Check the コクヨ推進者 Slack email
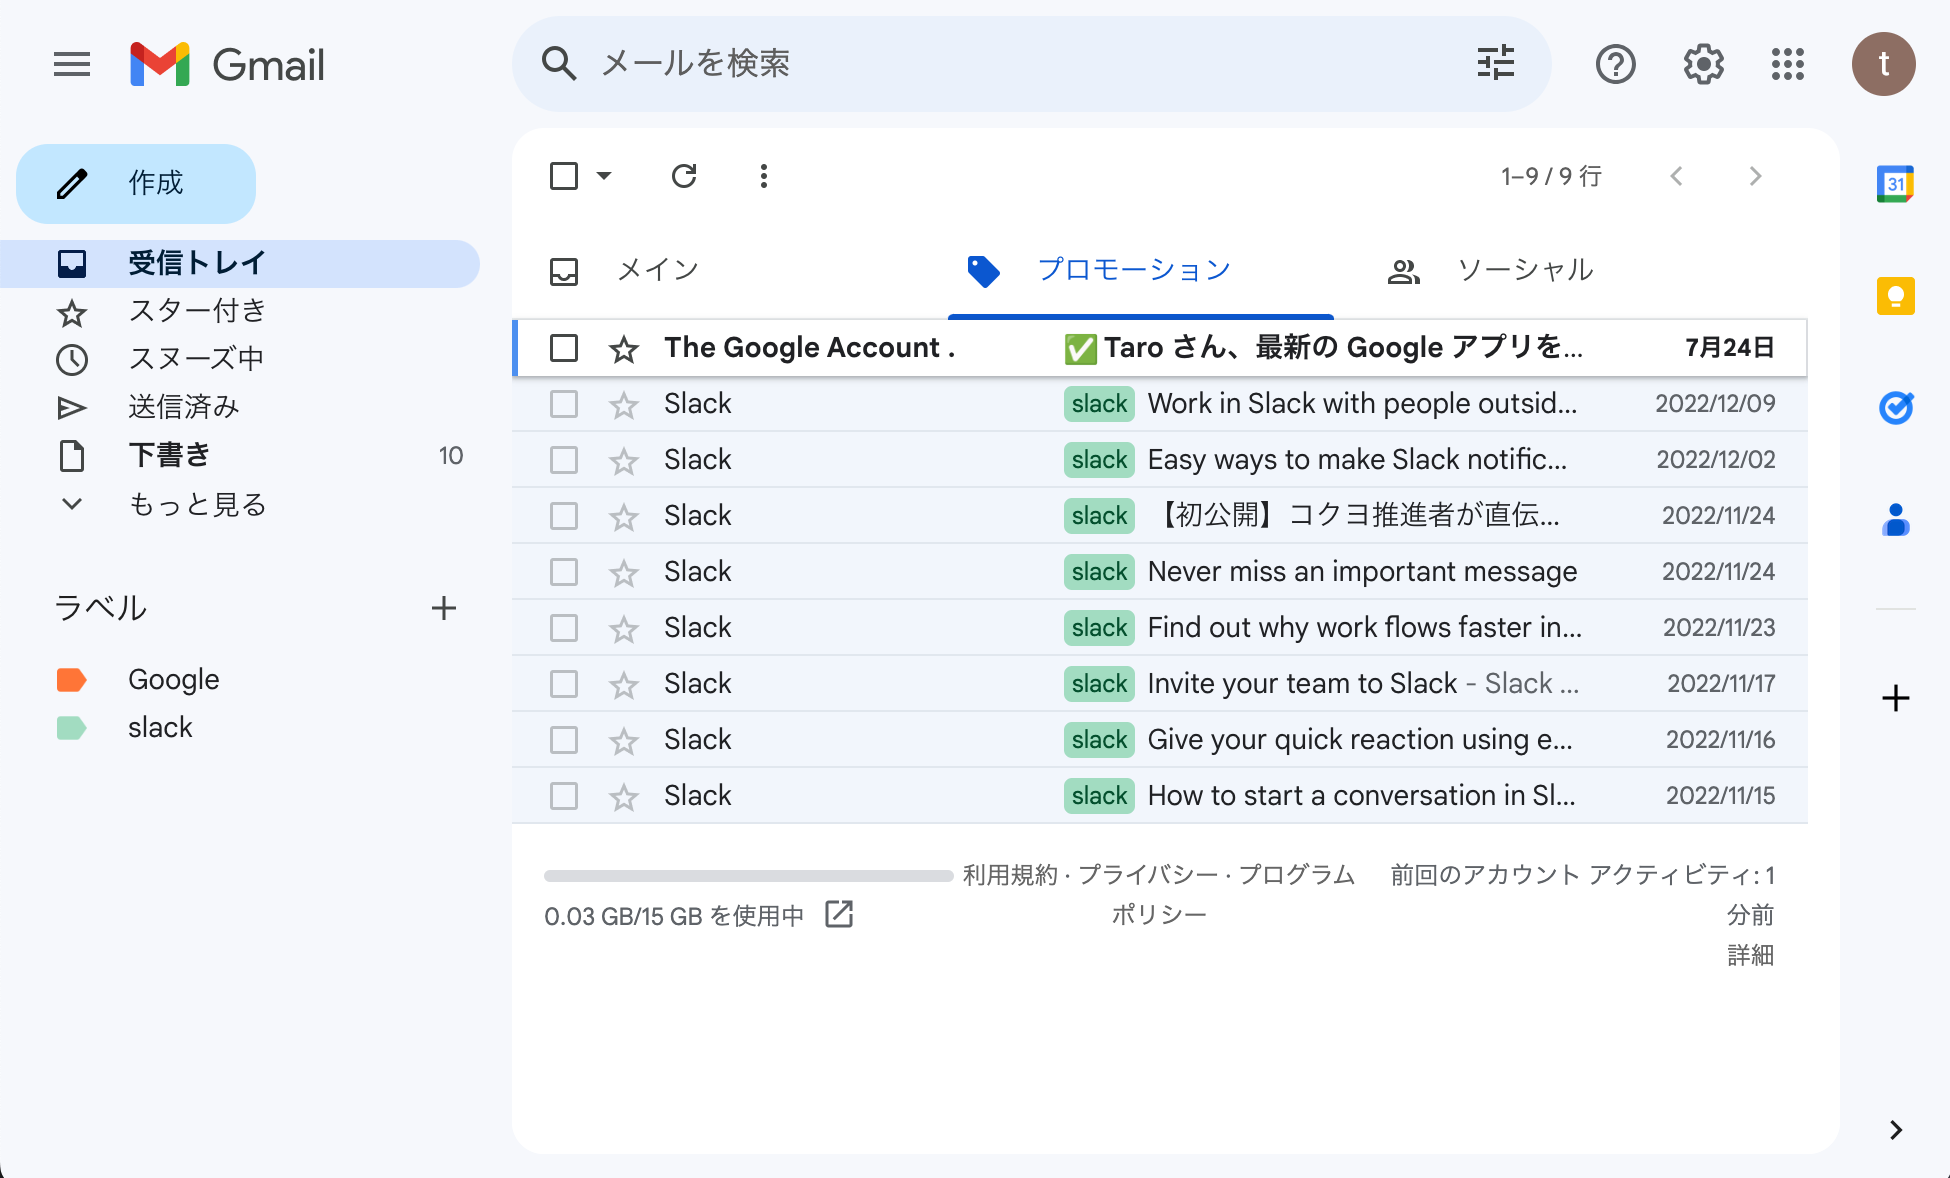 coord(564,516)
